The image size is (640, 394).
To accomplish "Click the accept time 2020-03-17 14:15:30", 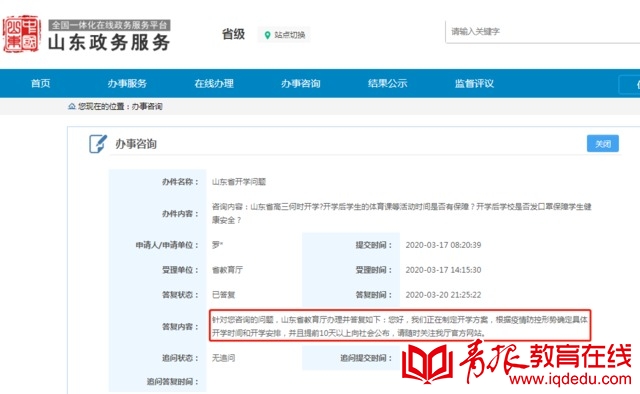I will tap(443, 270).
